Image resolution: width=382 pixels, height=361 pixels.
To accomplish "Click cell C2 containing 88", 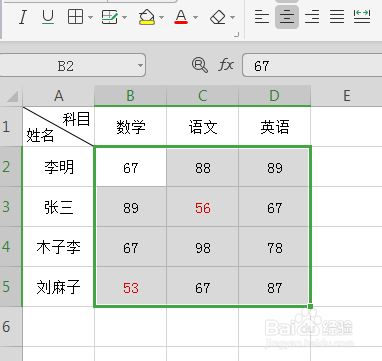I will click(x=202, y=167).
